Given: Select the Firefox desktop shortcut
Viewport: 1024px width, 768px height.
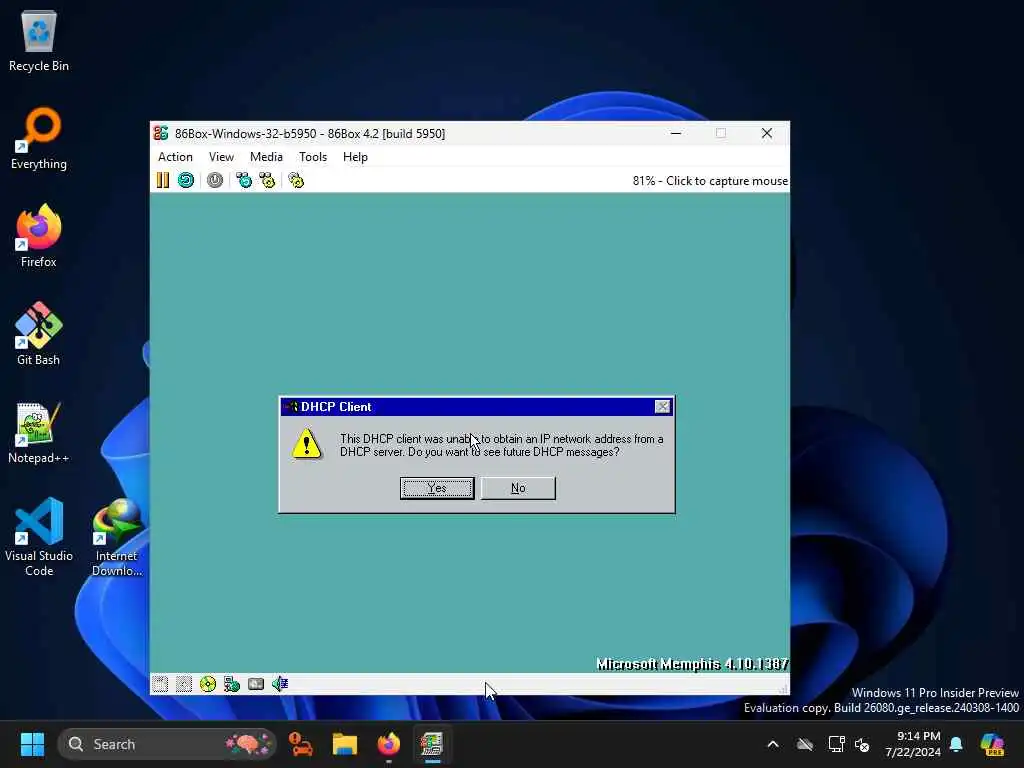Looking at the screenshot, I should coord(39,236).
